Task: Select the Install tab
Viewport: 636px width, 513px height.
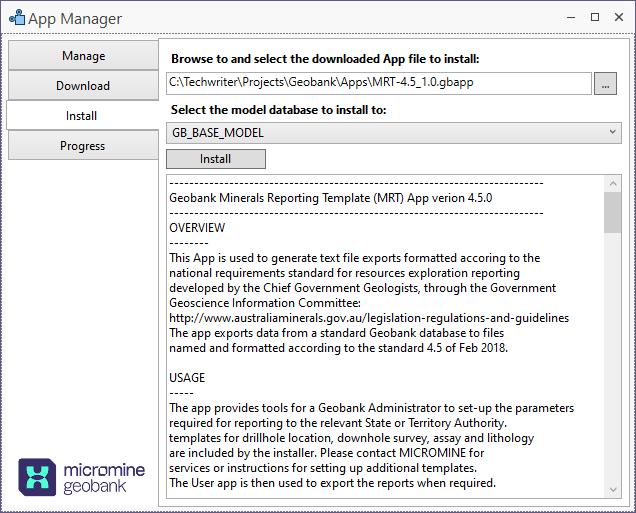Action: coord(82,116)
